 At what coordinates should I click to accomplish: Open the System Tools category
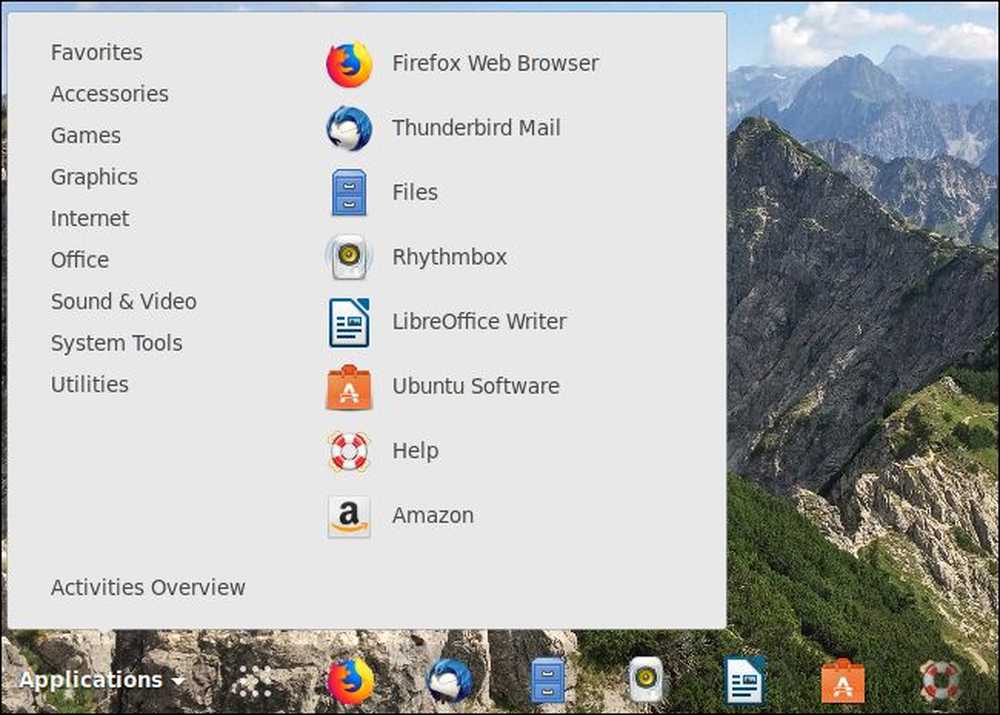[x=117, y=343]
